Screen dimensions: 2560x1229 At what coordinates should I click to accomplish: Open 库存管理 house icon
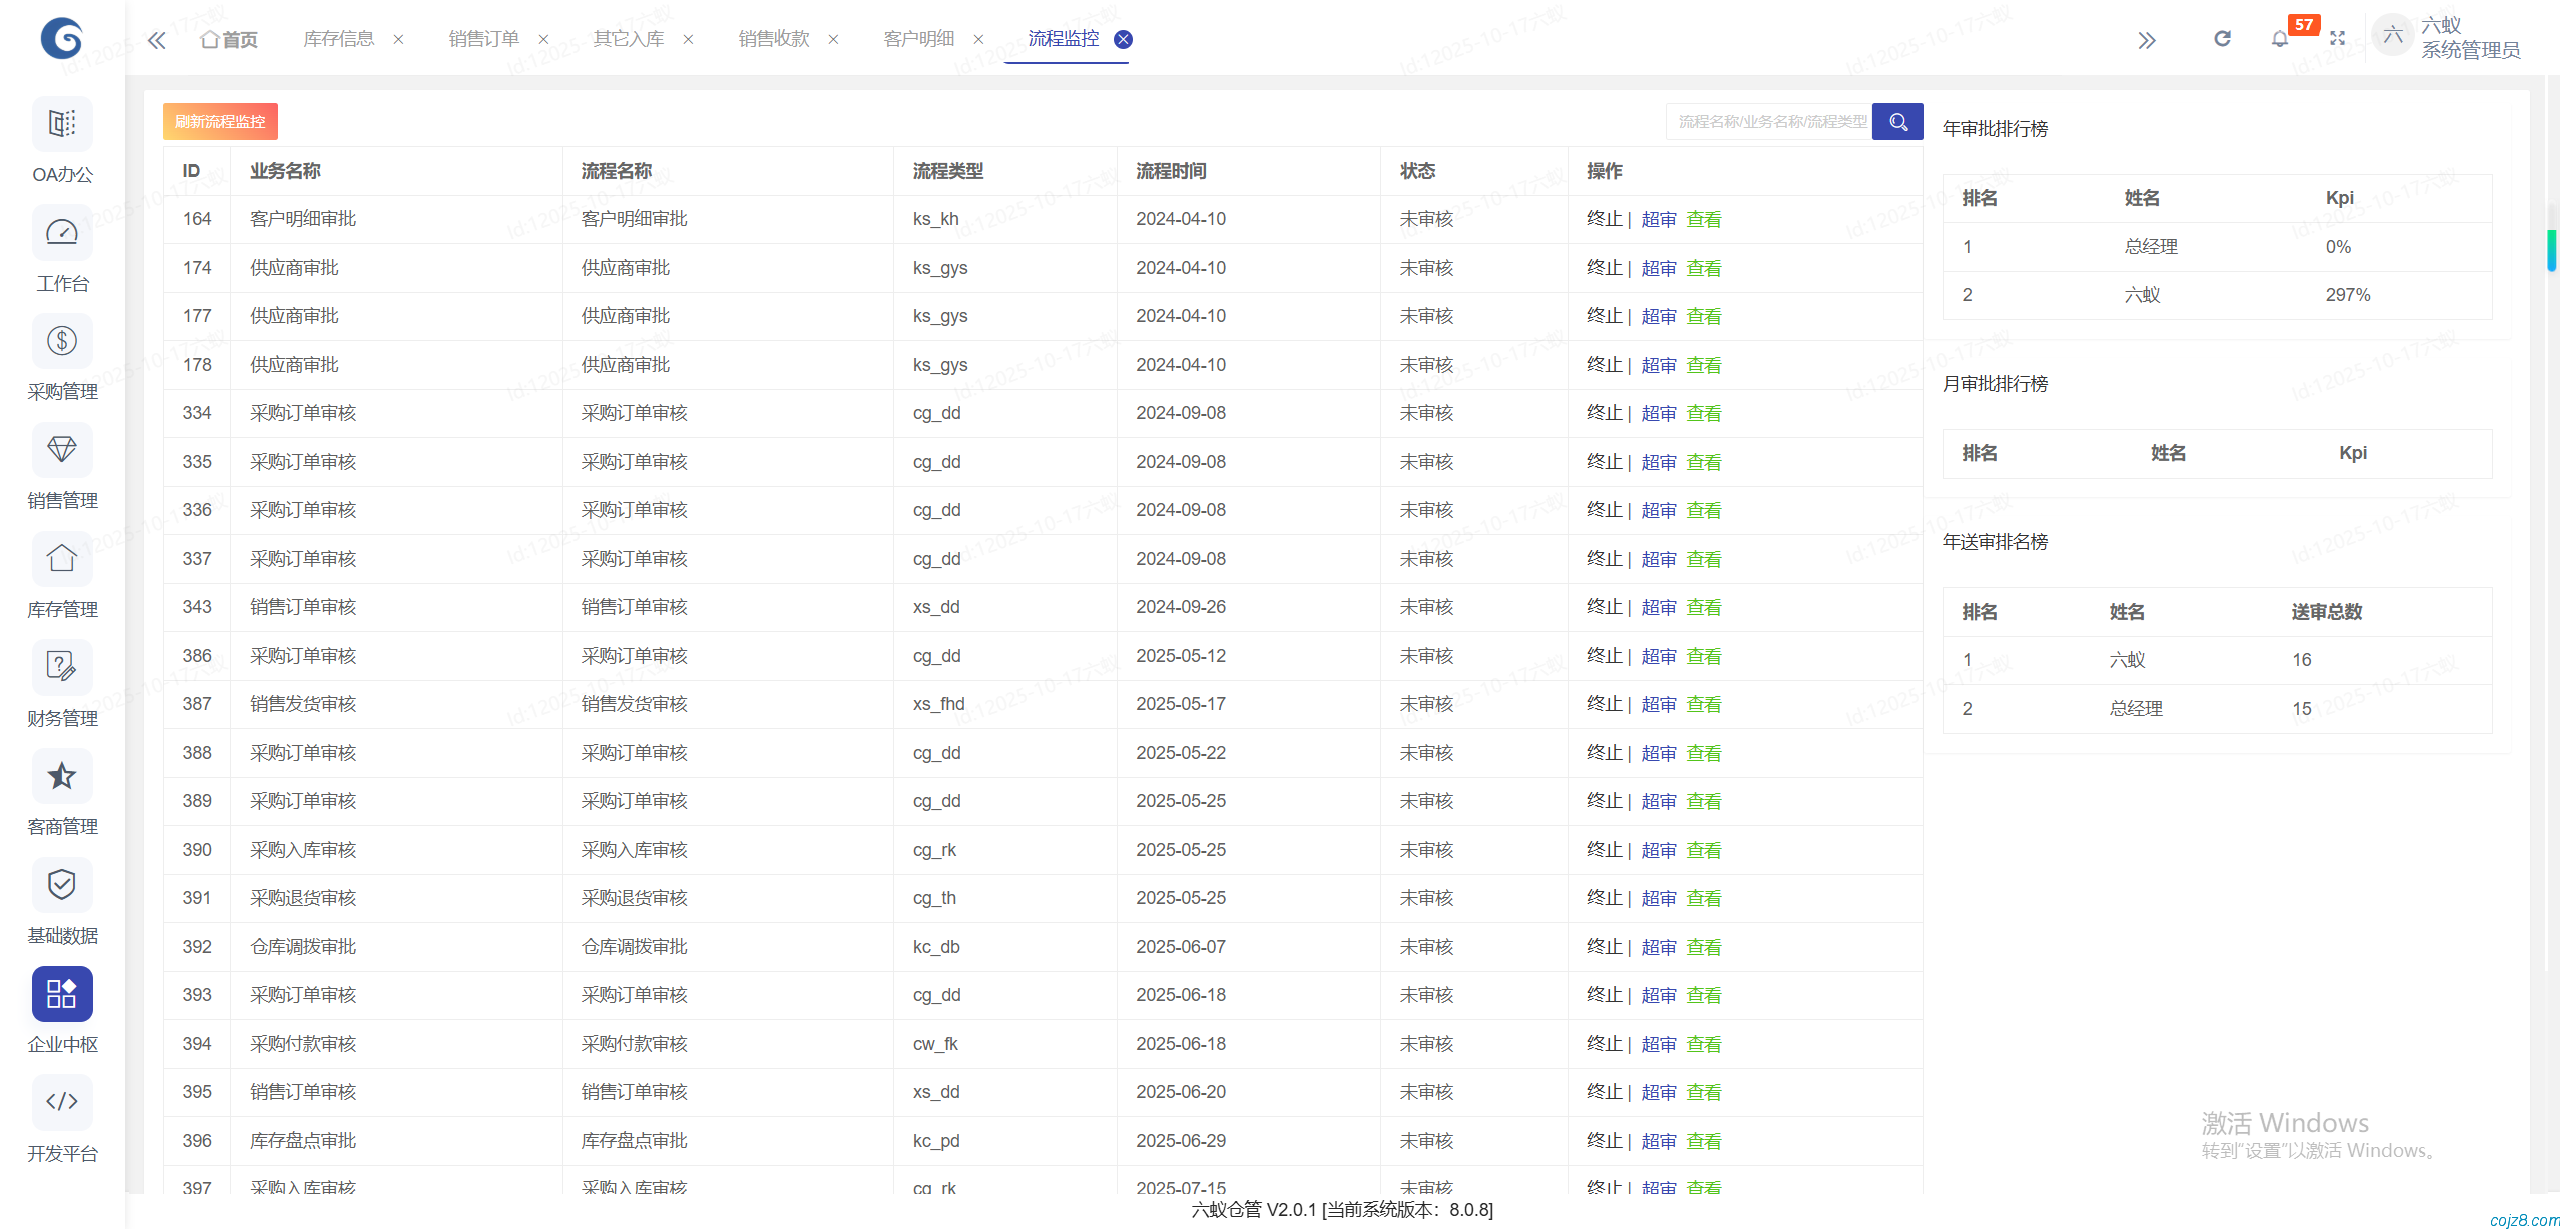point(62,559)
